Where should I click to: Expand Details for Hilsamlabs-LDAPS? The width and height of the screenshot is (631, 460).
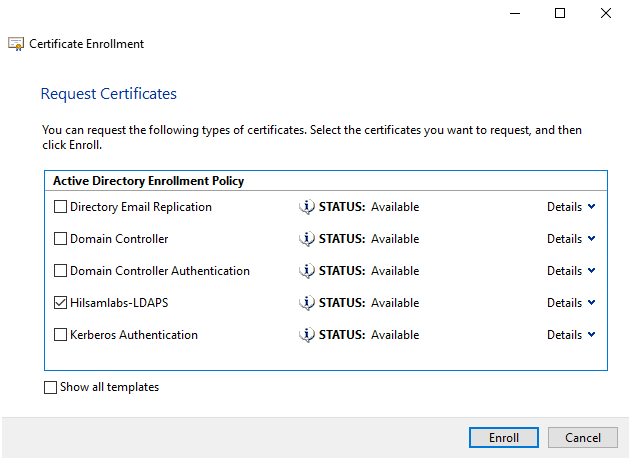tap(571, 303)
